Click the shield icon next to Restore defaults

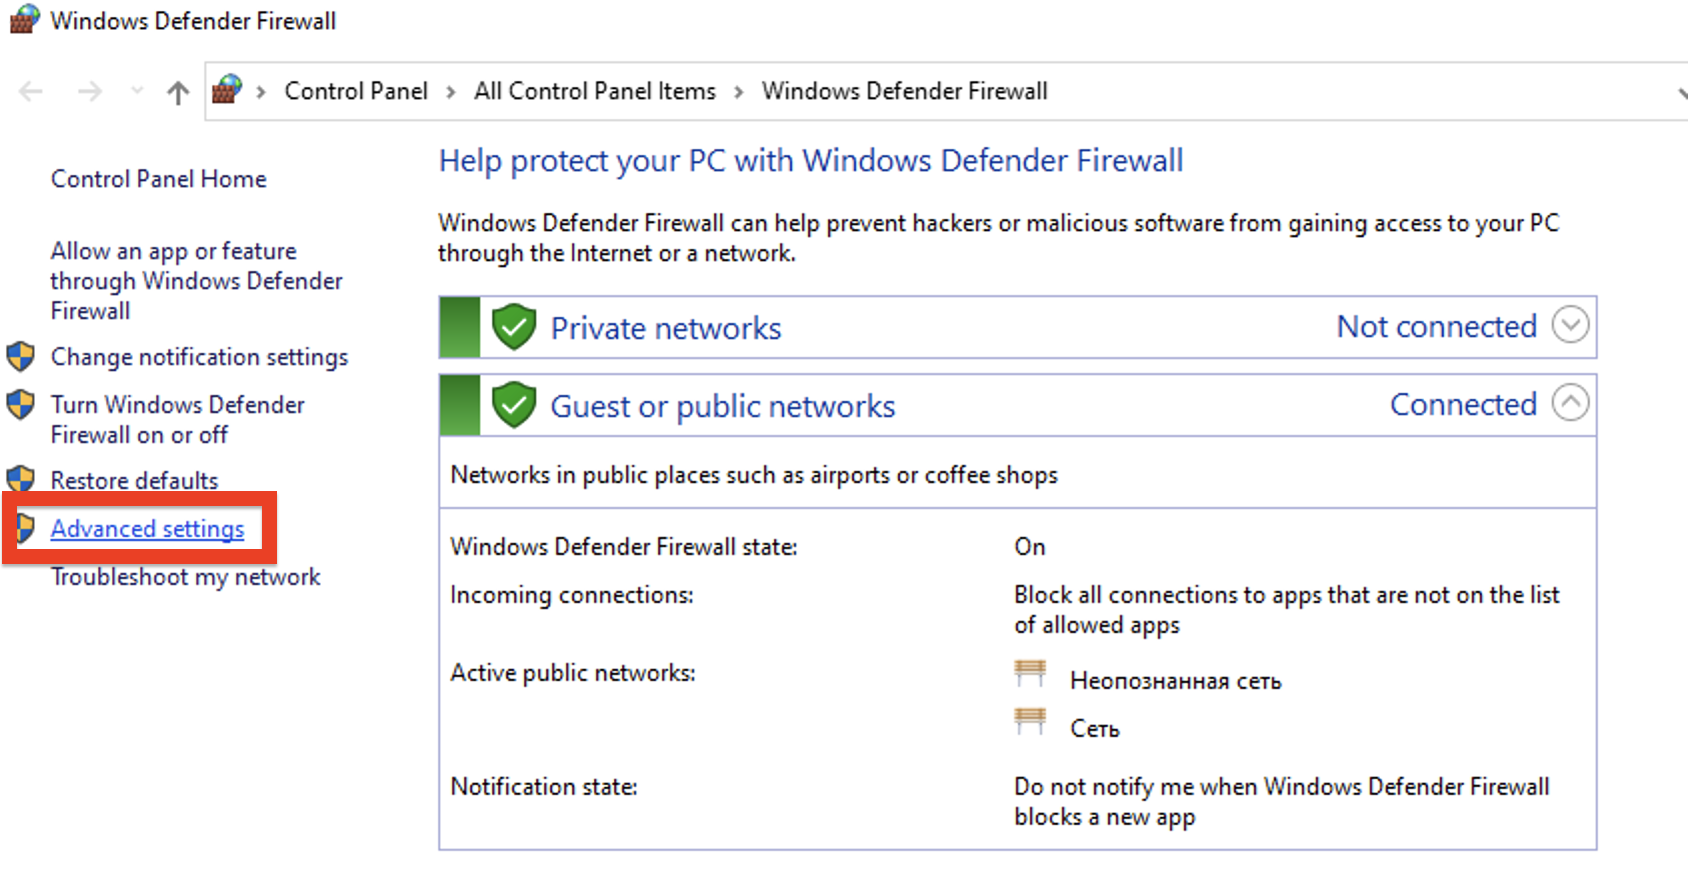[x=20, y=479]
